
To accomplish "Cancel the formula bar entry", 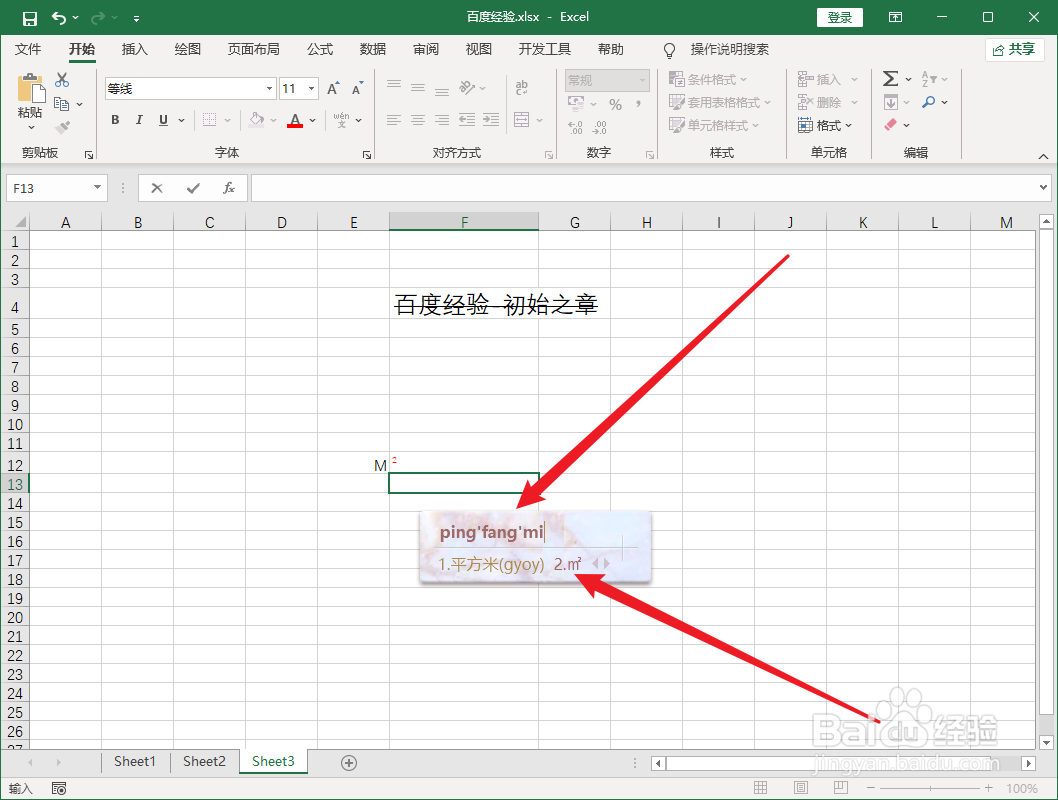I will [x=157, y=188].
